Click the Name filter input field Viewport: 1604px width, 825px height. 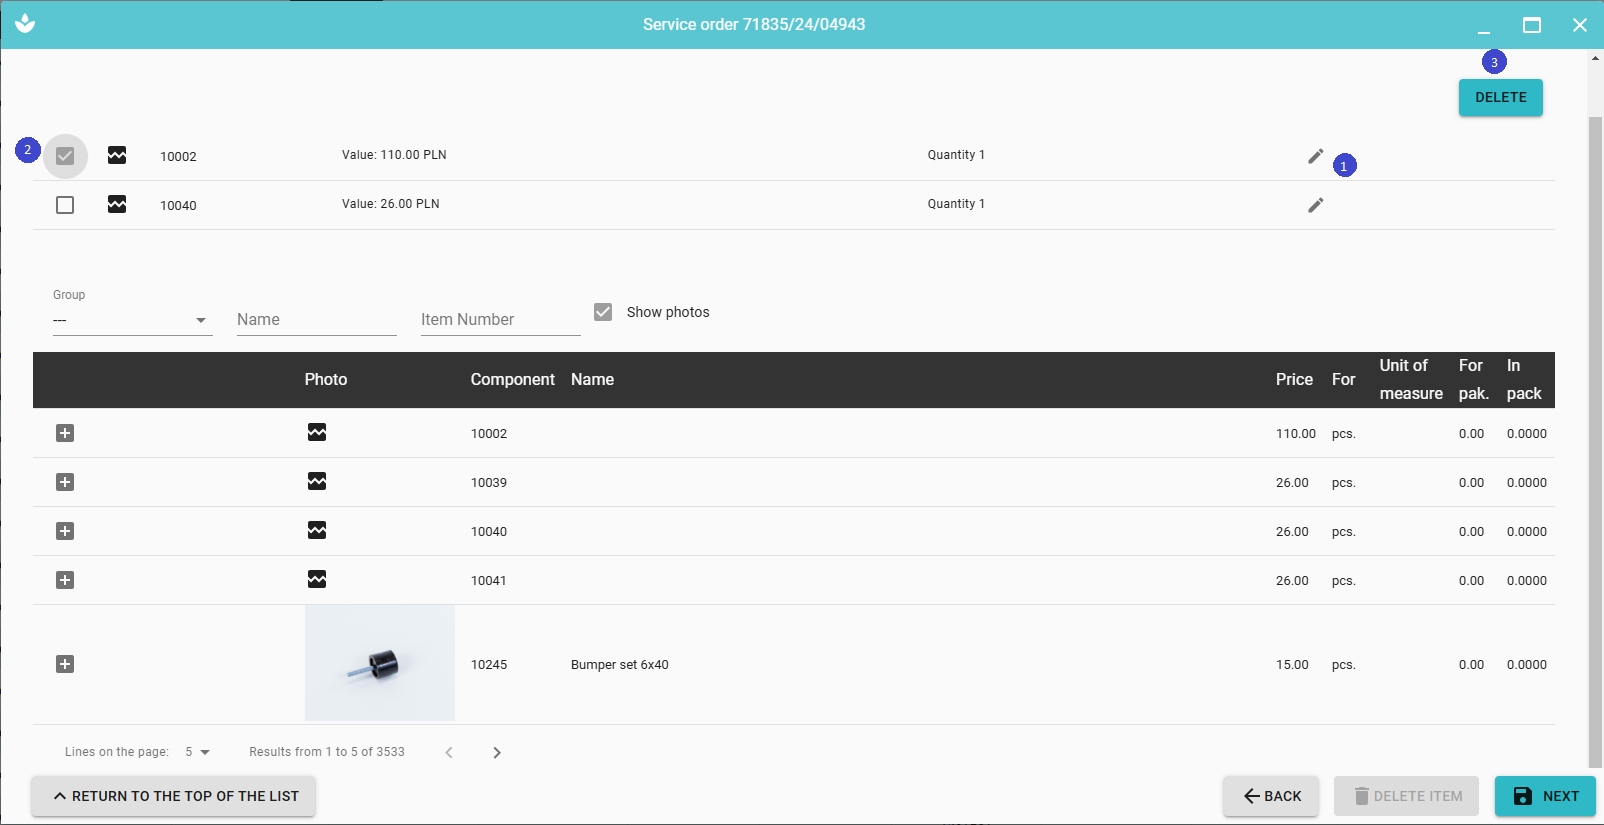(x=316, y=320)
